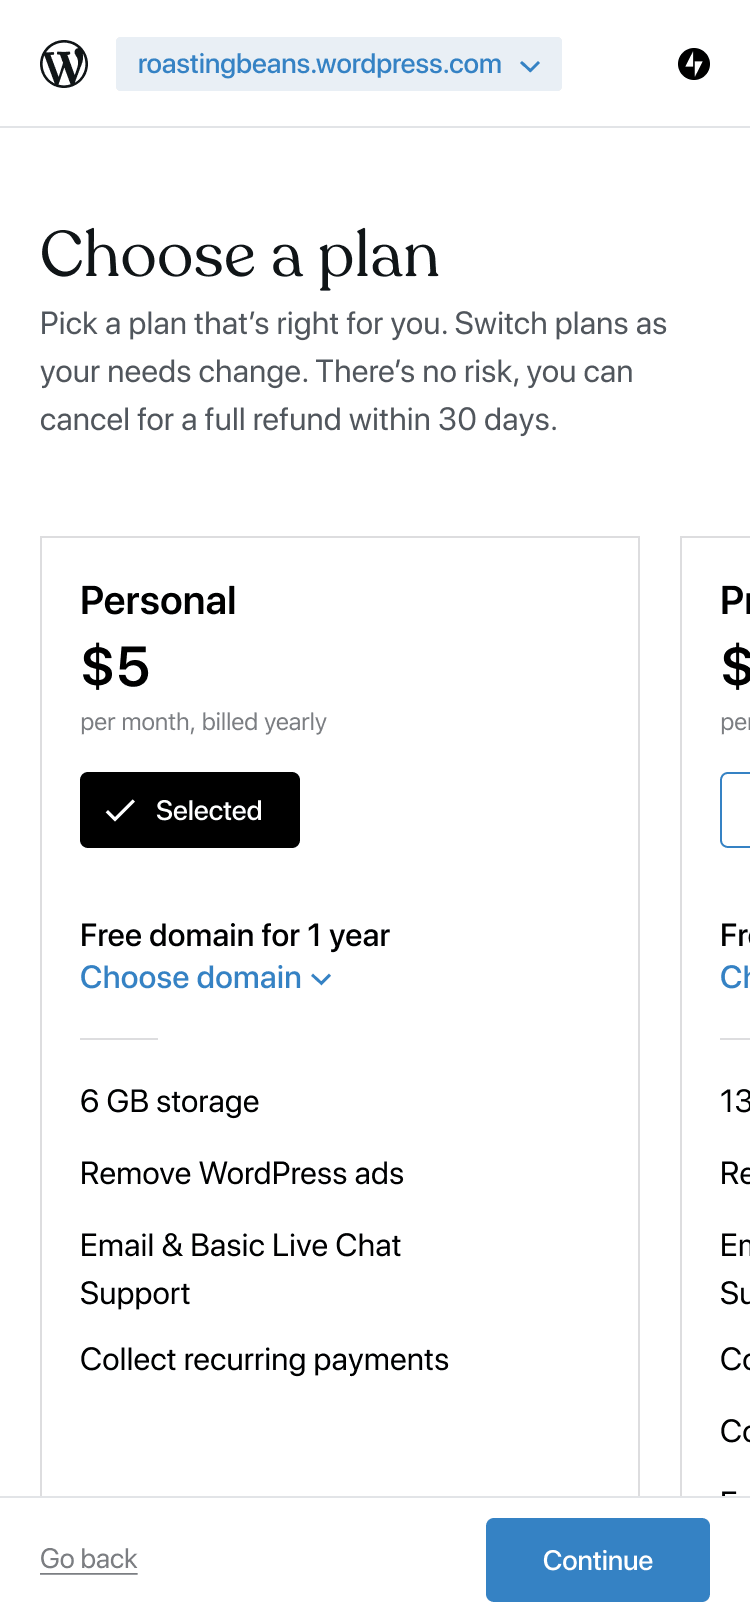The image size is (750, 1624).
Task: Click the Personal plan title
Action: [x=158, y=601]
